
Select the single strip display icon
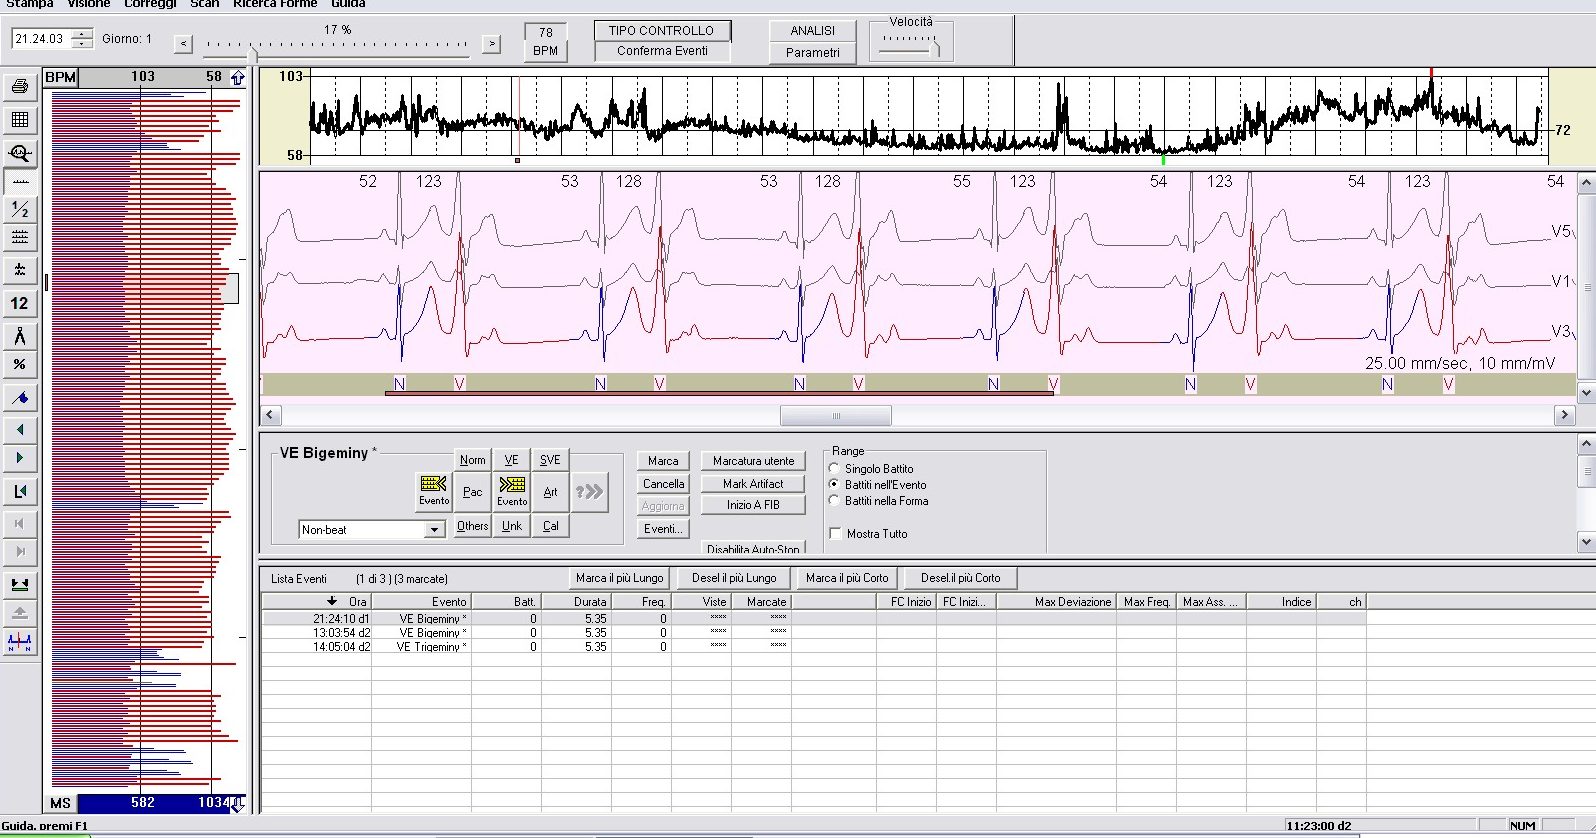19,182
